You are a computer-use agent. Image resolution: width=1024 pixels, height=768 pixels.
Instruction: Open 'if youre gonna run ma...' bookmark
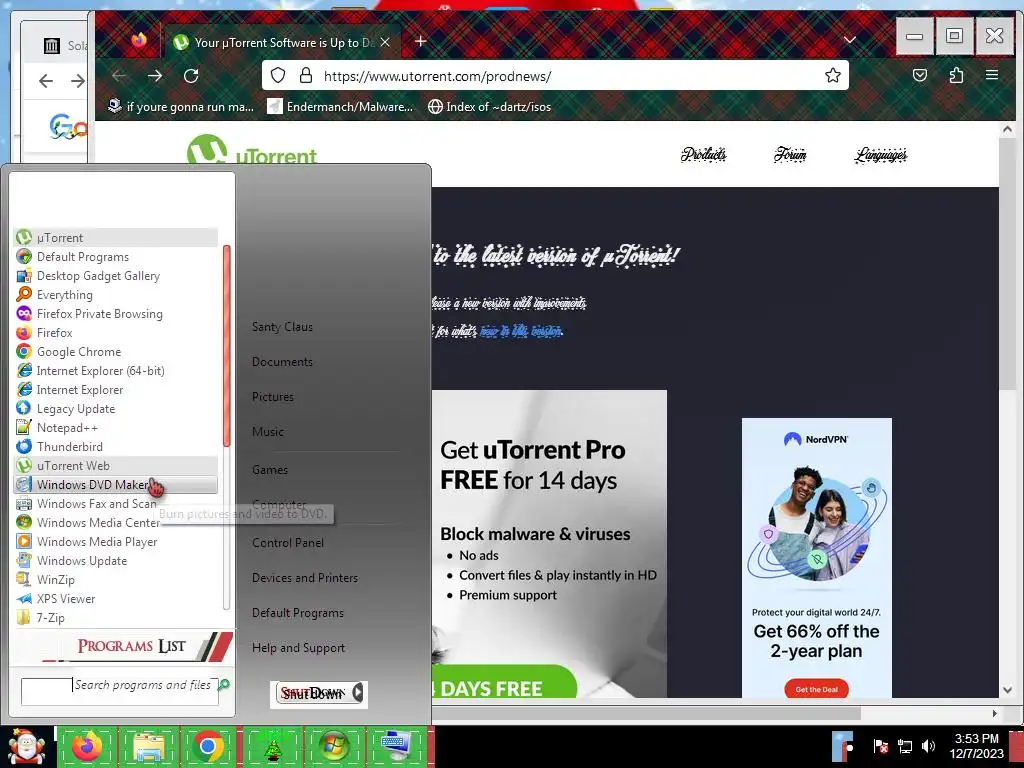182,106
